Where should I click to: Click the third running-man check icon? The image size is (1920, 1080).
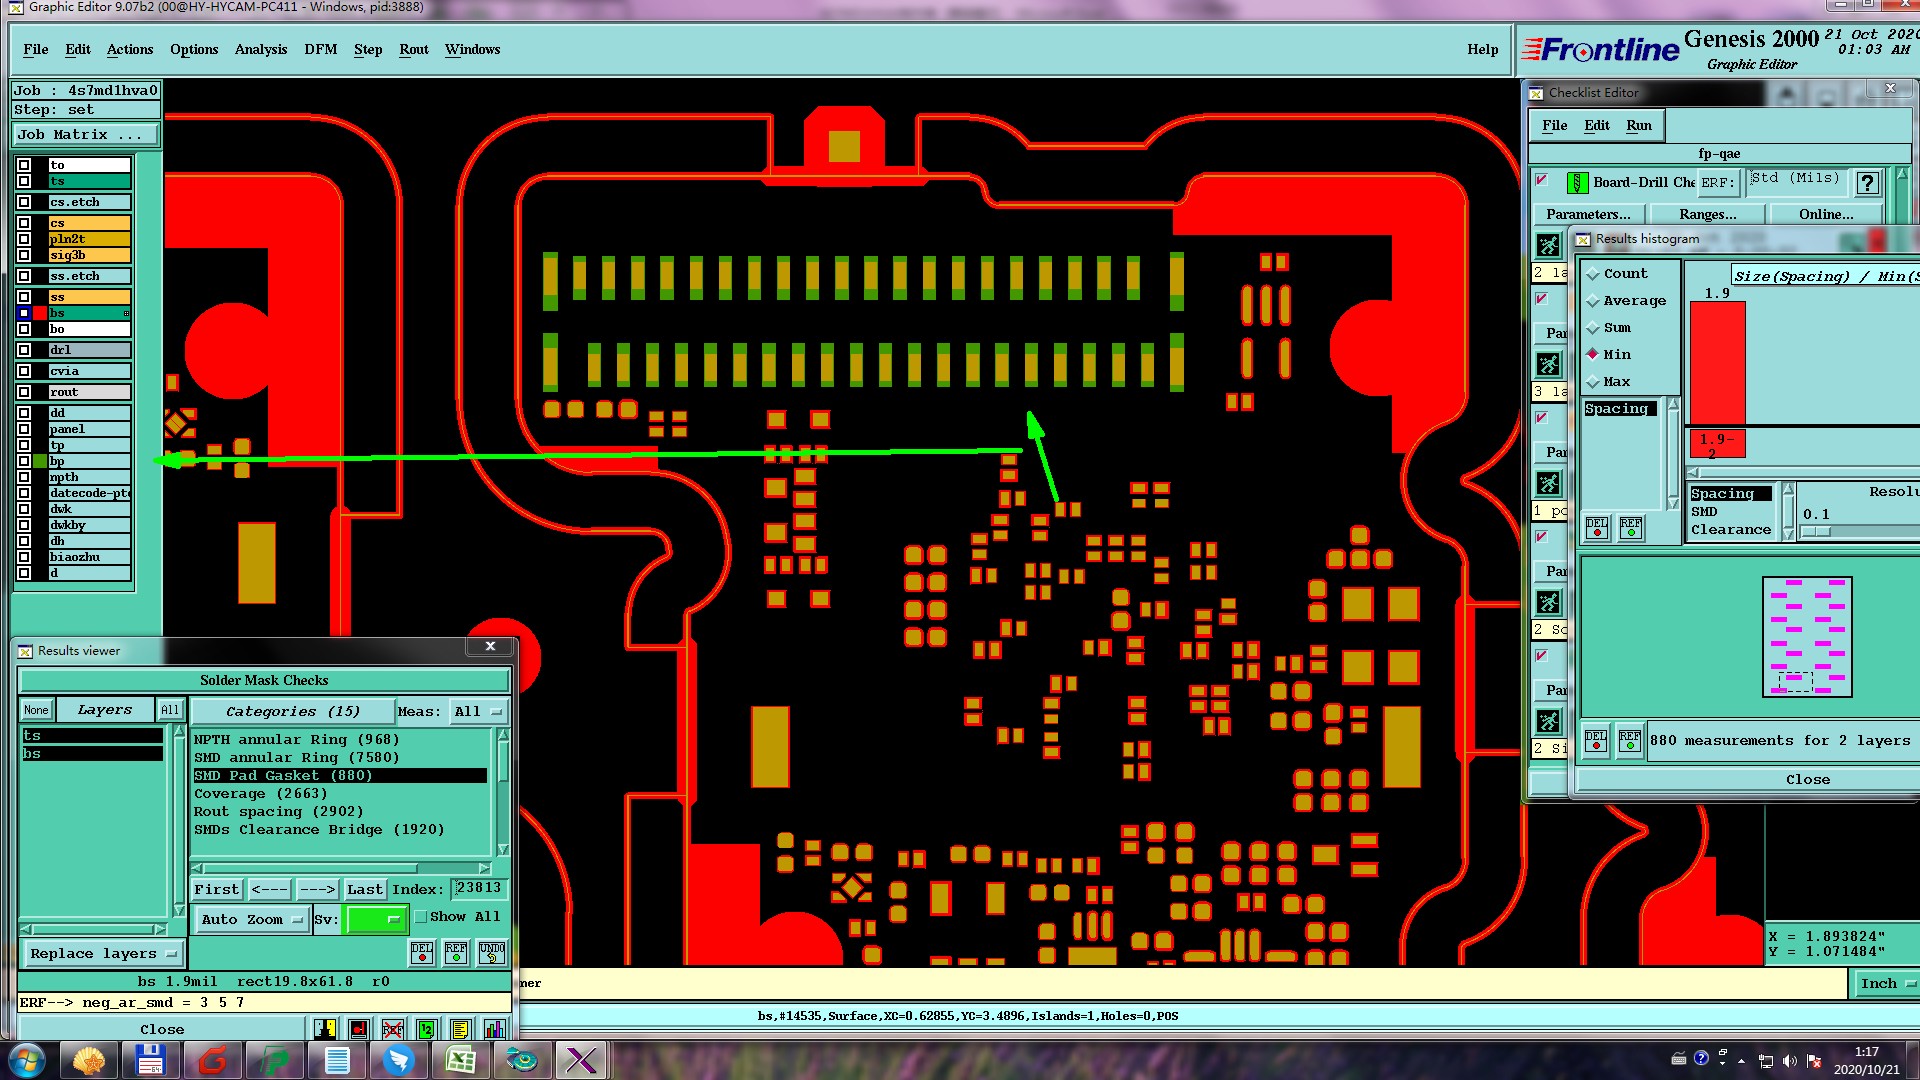[1549, 484]
